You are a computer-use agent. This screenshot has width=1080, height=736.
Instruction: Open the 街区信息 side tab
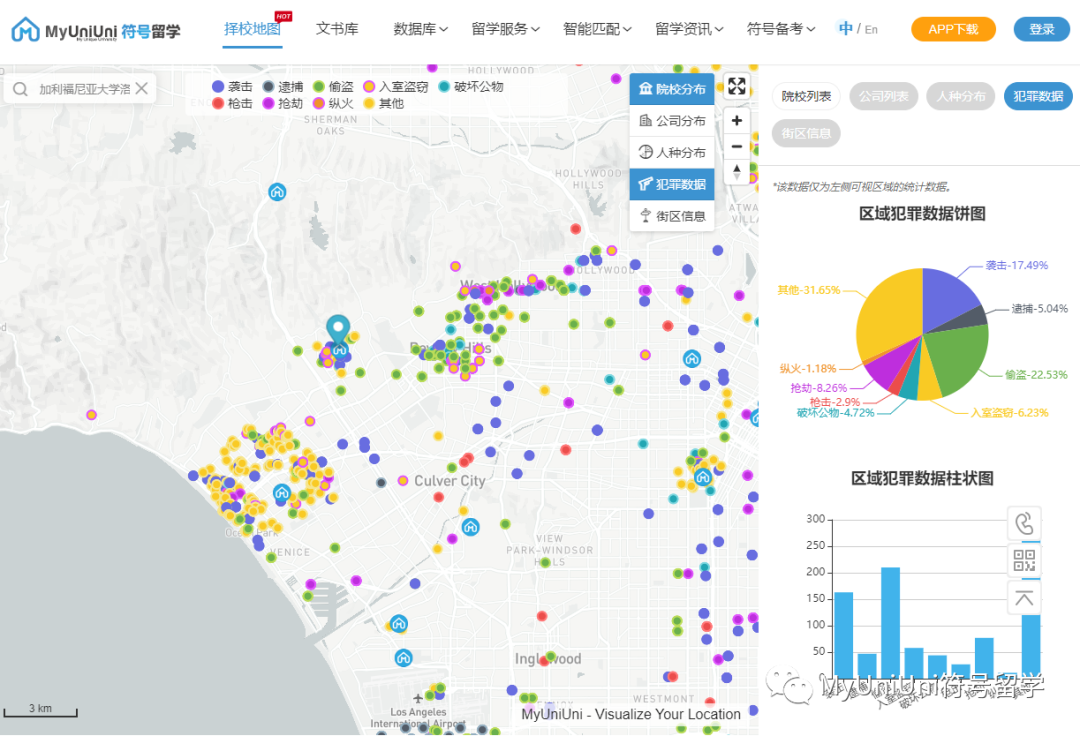(806, 134)
